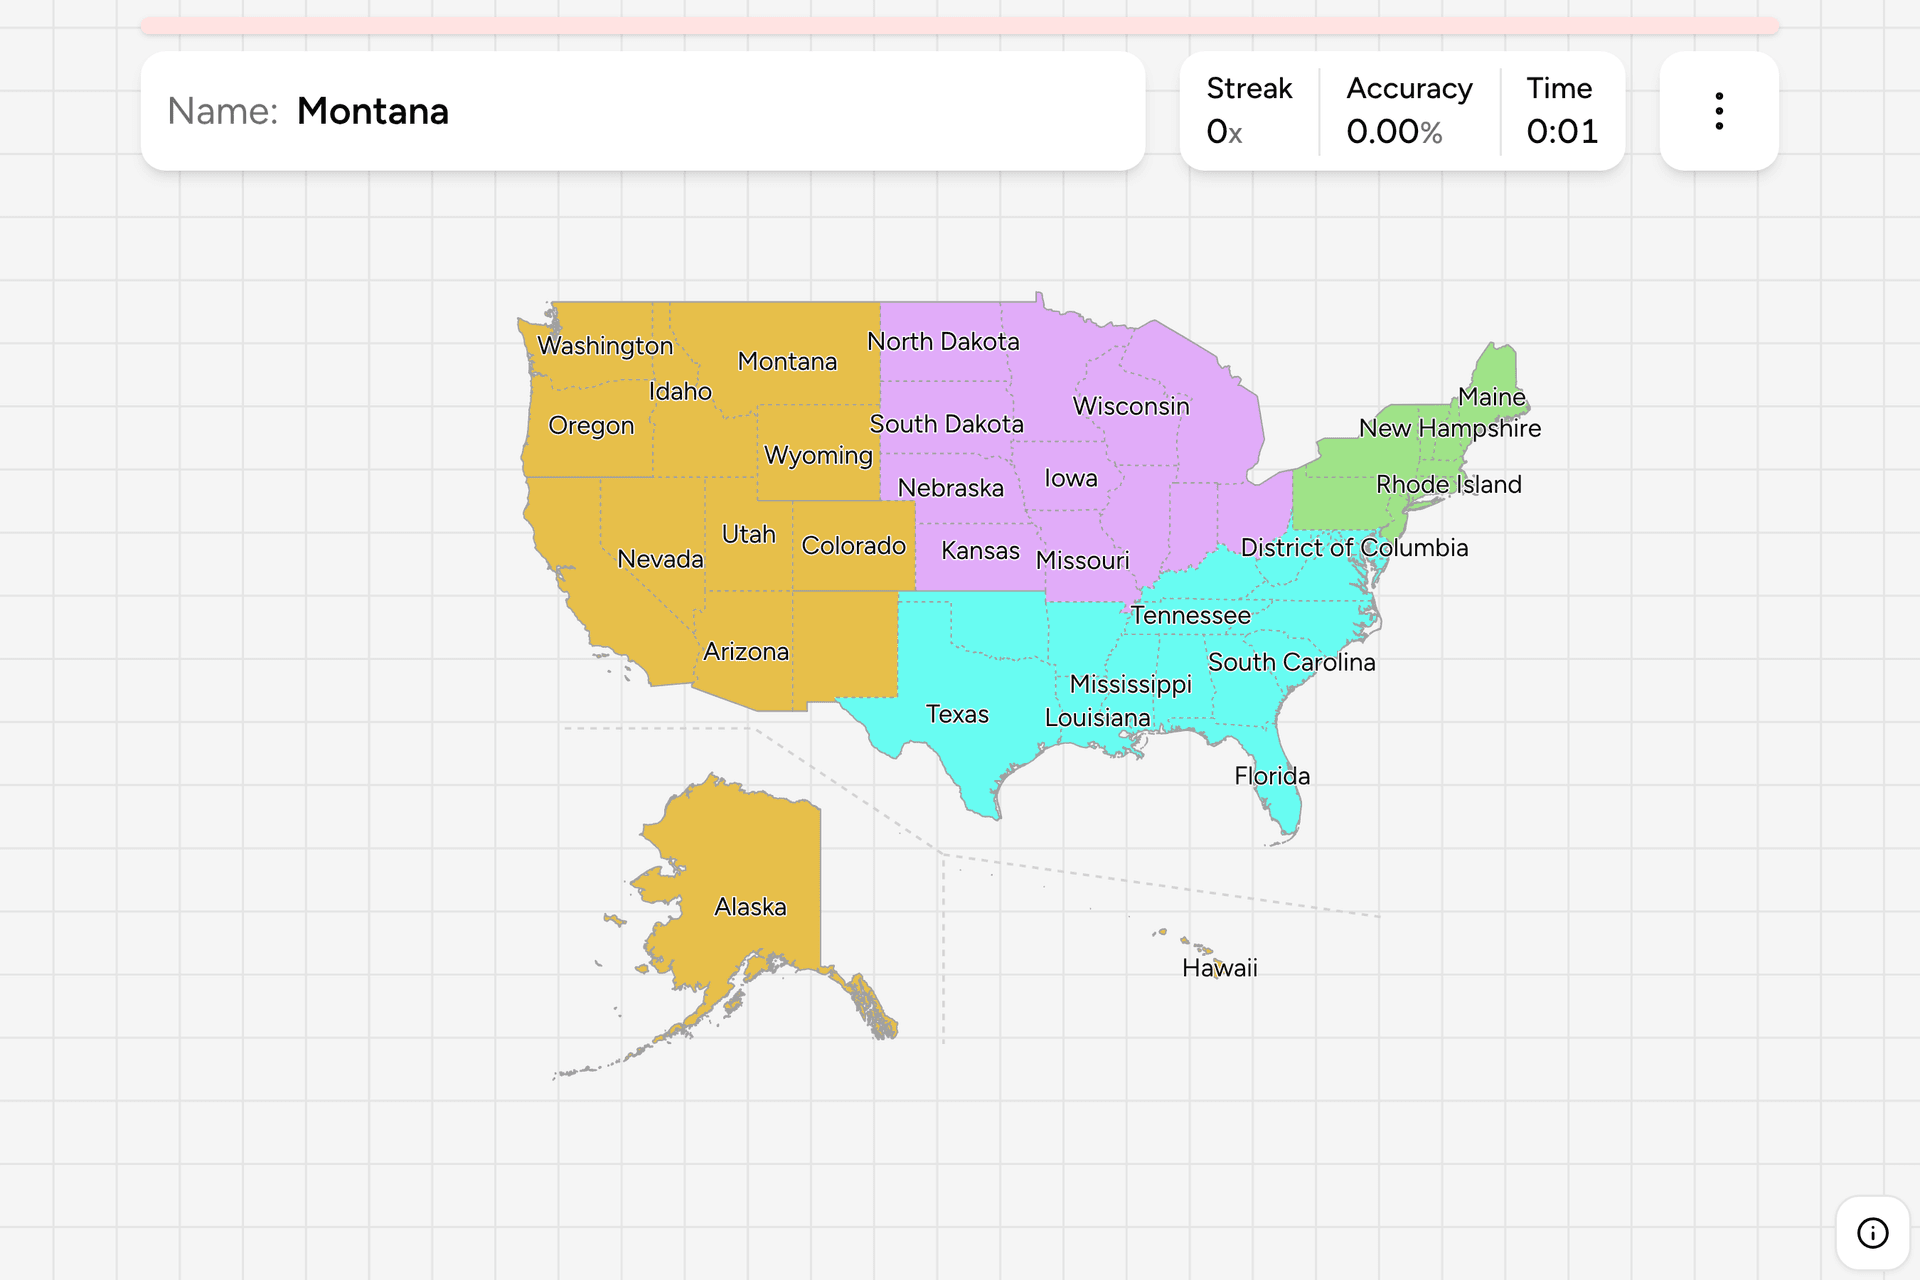Click the Idaho label
The width and height of the screenshot is (1920, 1280).
[x=680, y=391]
